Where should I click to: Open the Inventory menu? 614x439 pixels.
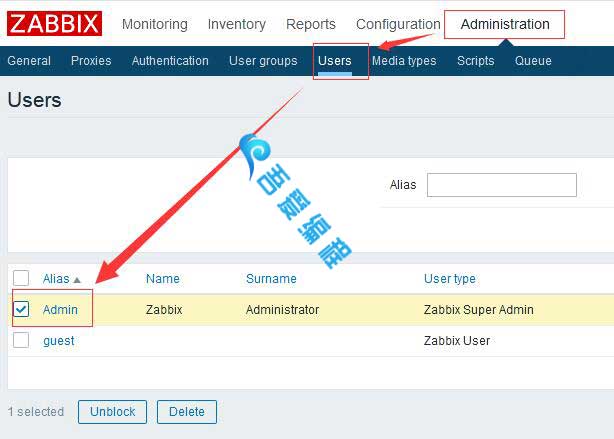[x=237, y=24]
